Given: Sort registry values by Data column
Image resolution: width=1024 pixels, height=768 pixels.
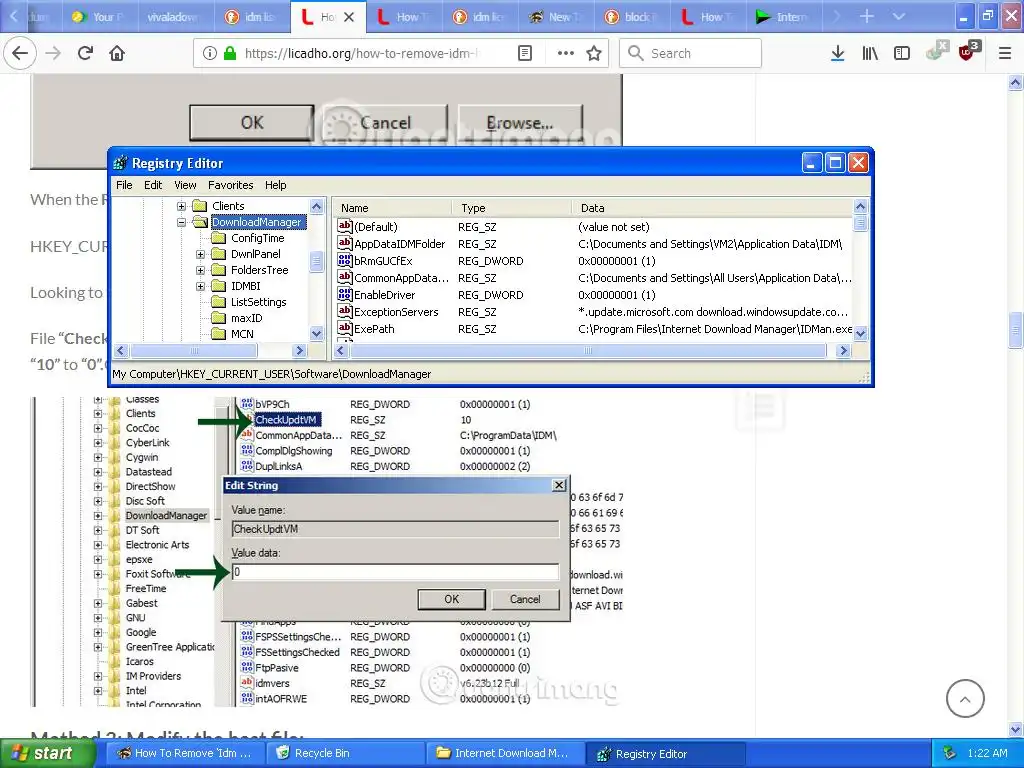Looking at the screenshot, I should [x=712, y=208].
